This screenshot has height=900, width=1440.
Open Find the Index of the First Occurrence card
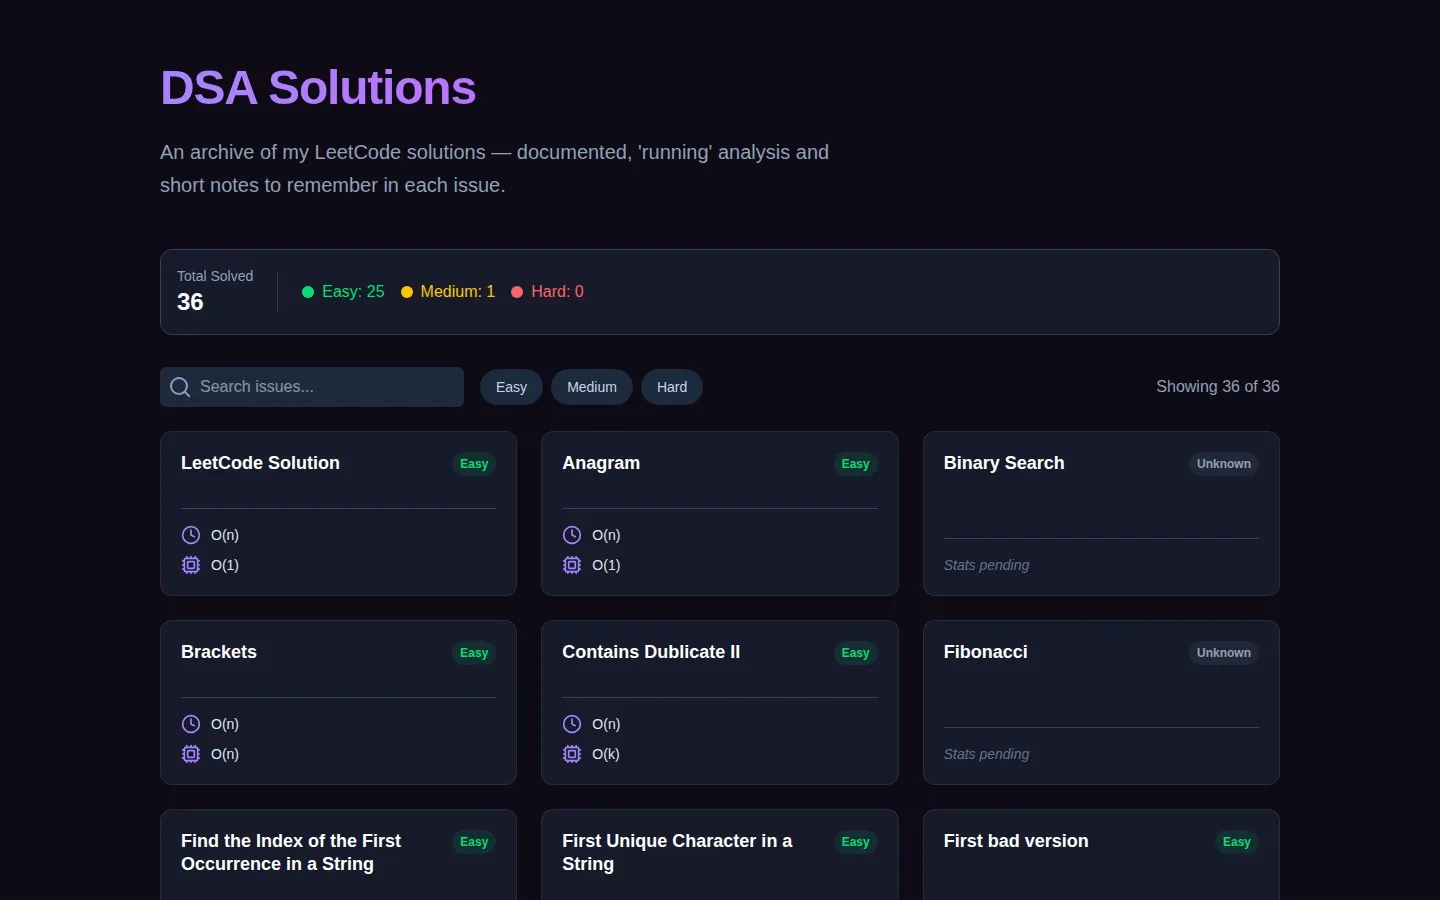point(338,855)
